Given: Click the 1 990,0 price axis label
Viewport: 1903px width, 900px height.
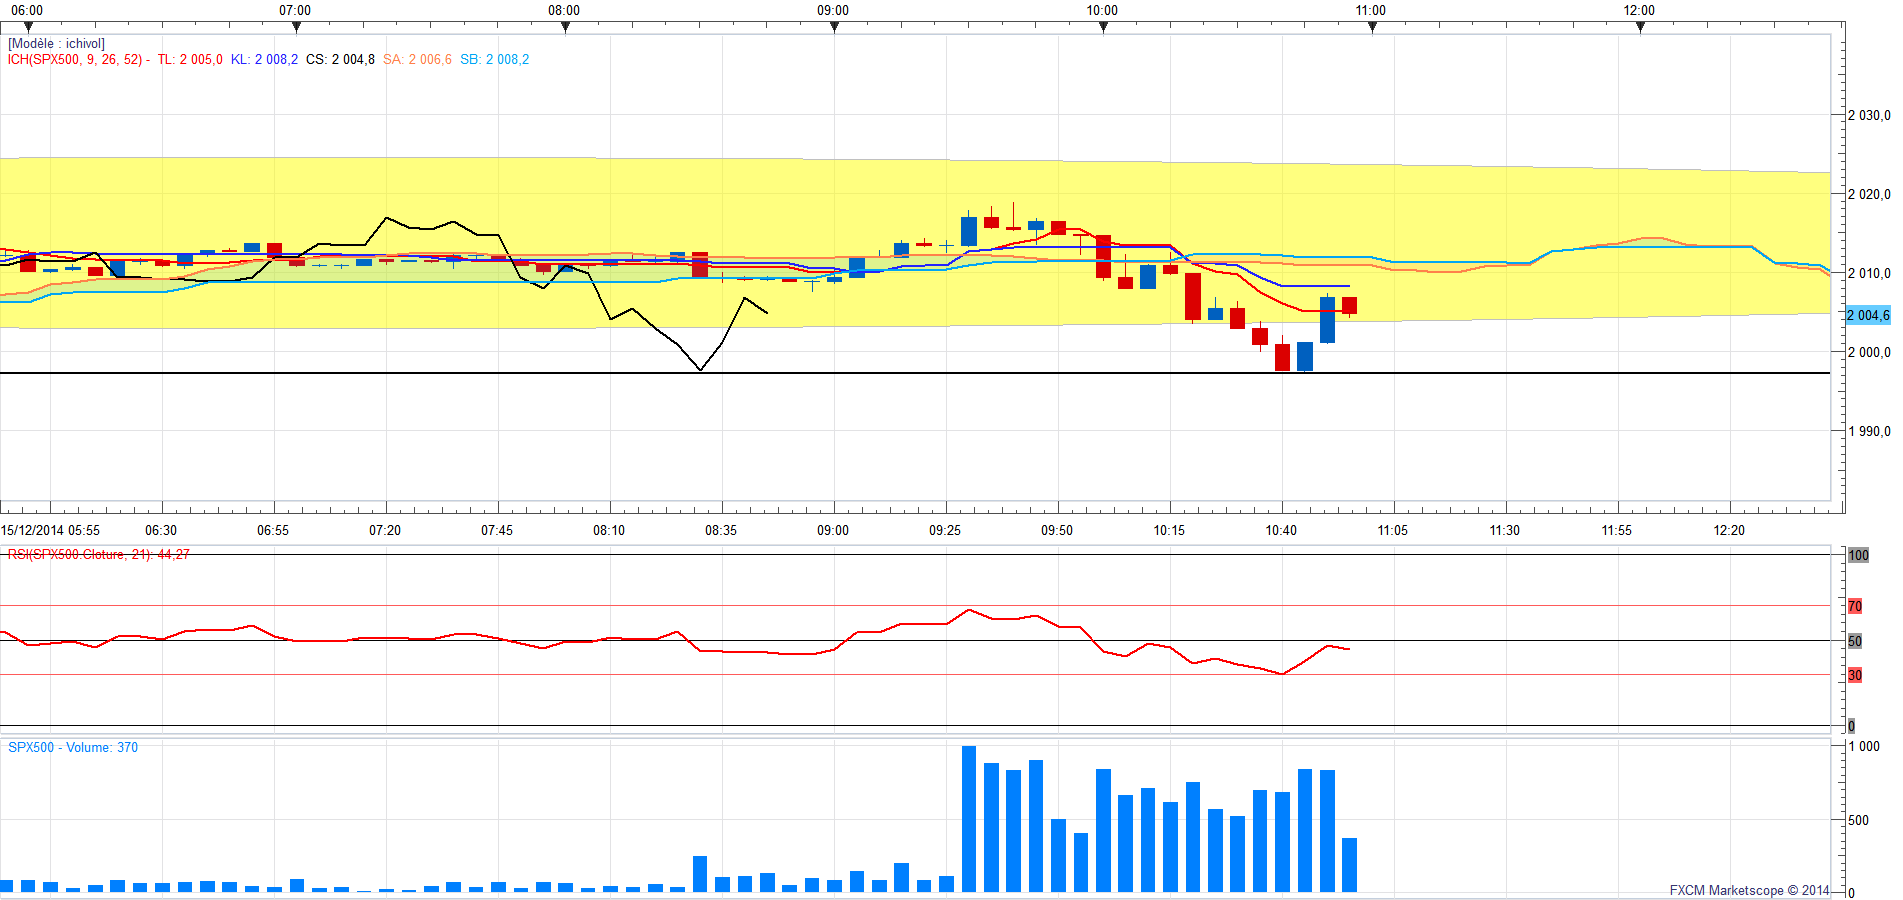Looking at the screenshot, I should (1869, 431).
